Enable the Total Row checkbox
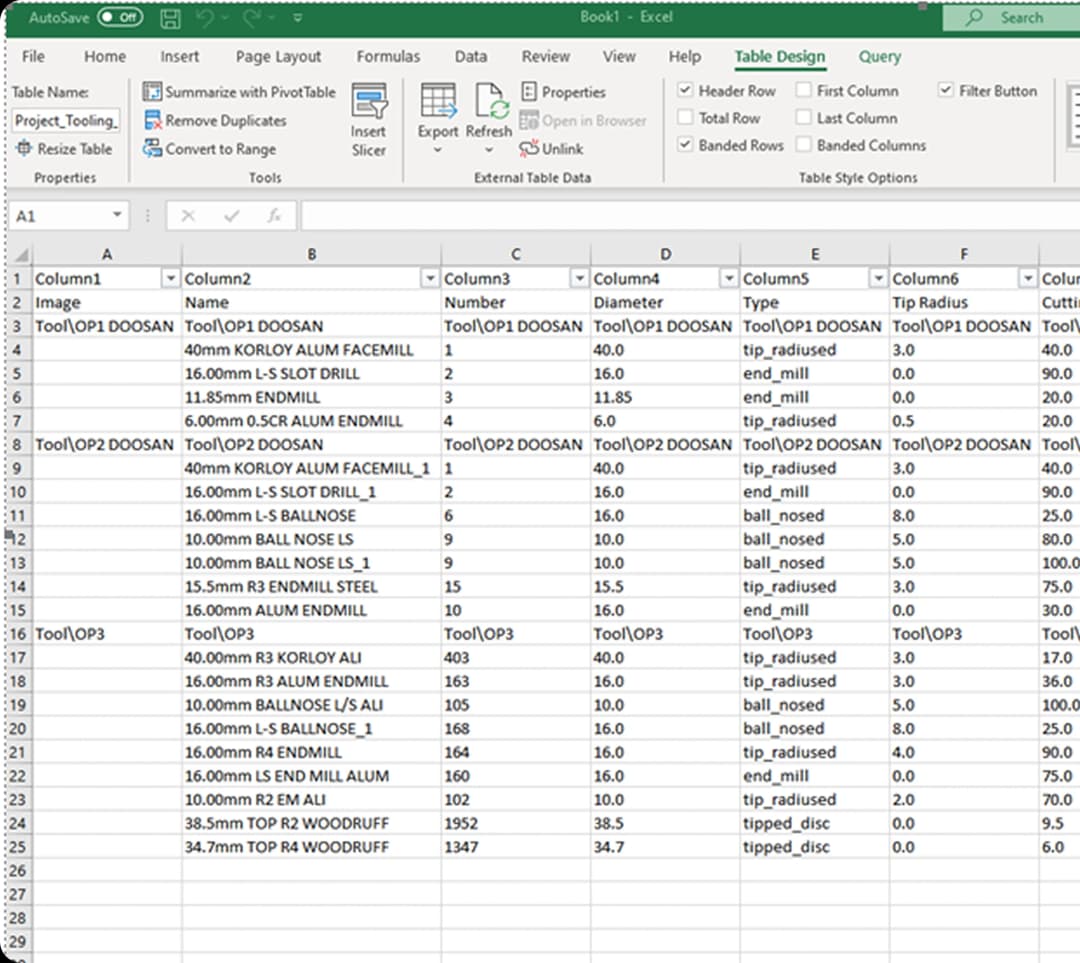1080x963 pixels. click(685, 118)
